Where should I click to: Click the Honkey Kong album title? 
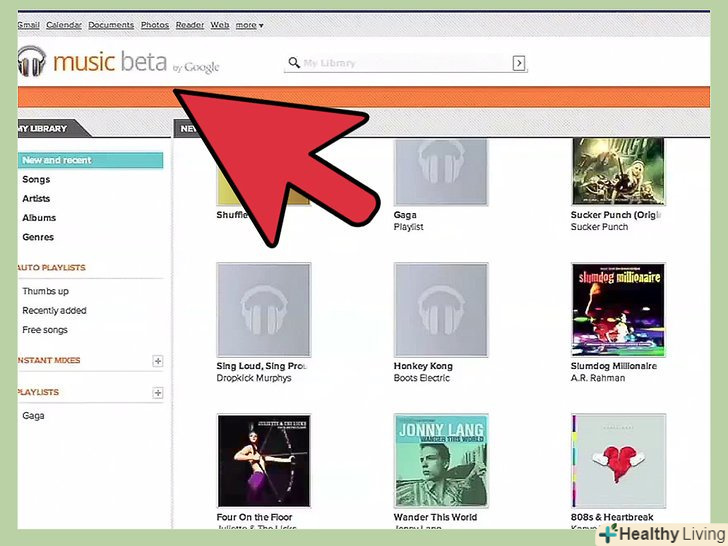(423, 366)
